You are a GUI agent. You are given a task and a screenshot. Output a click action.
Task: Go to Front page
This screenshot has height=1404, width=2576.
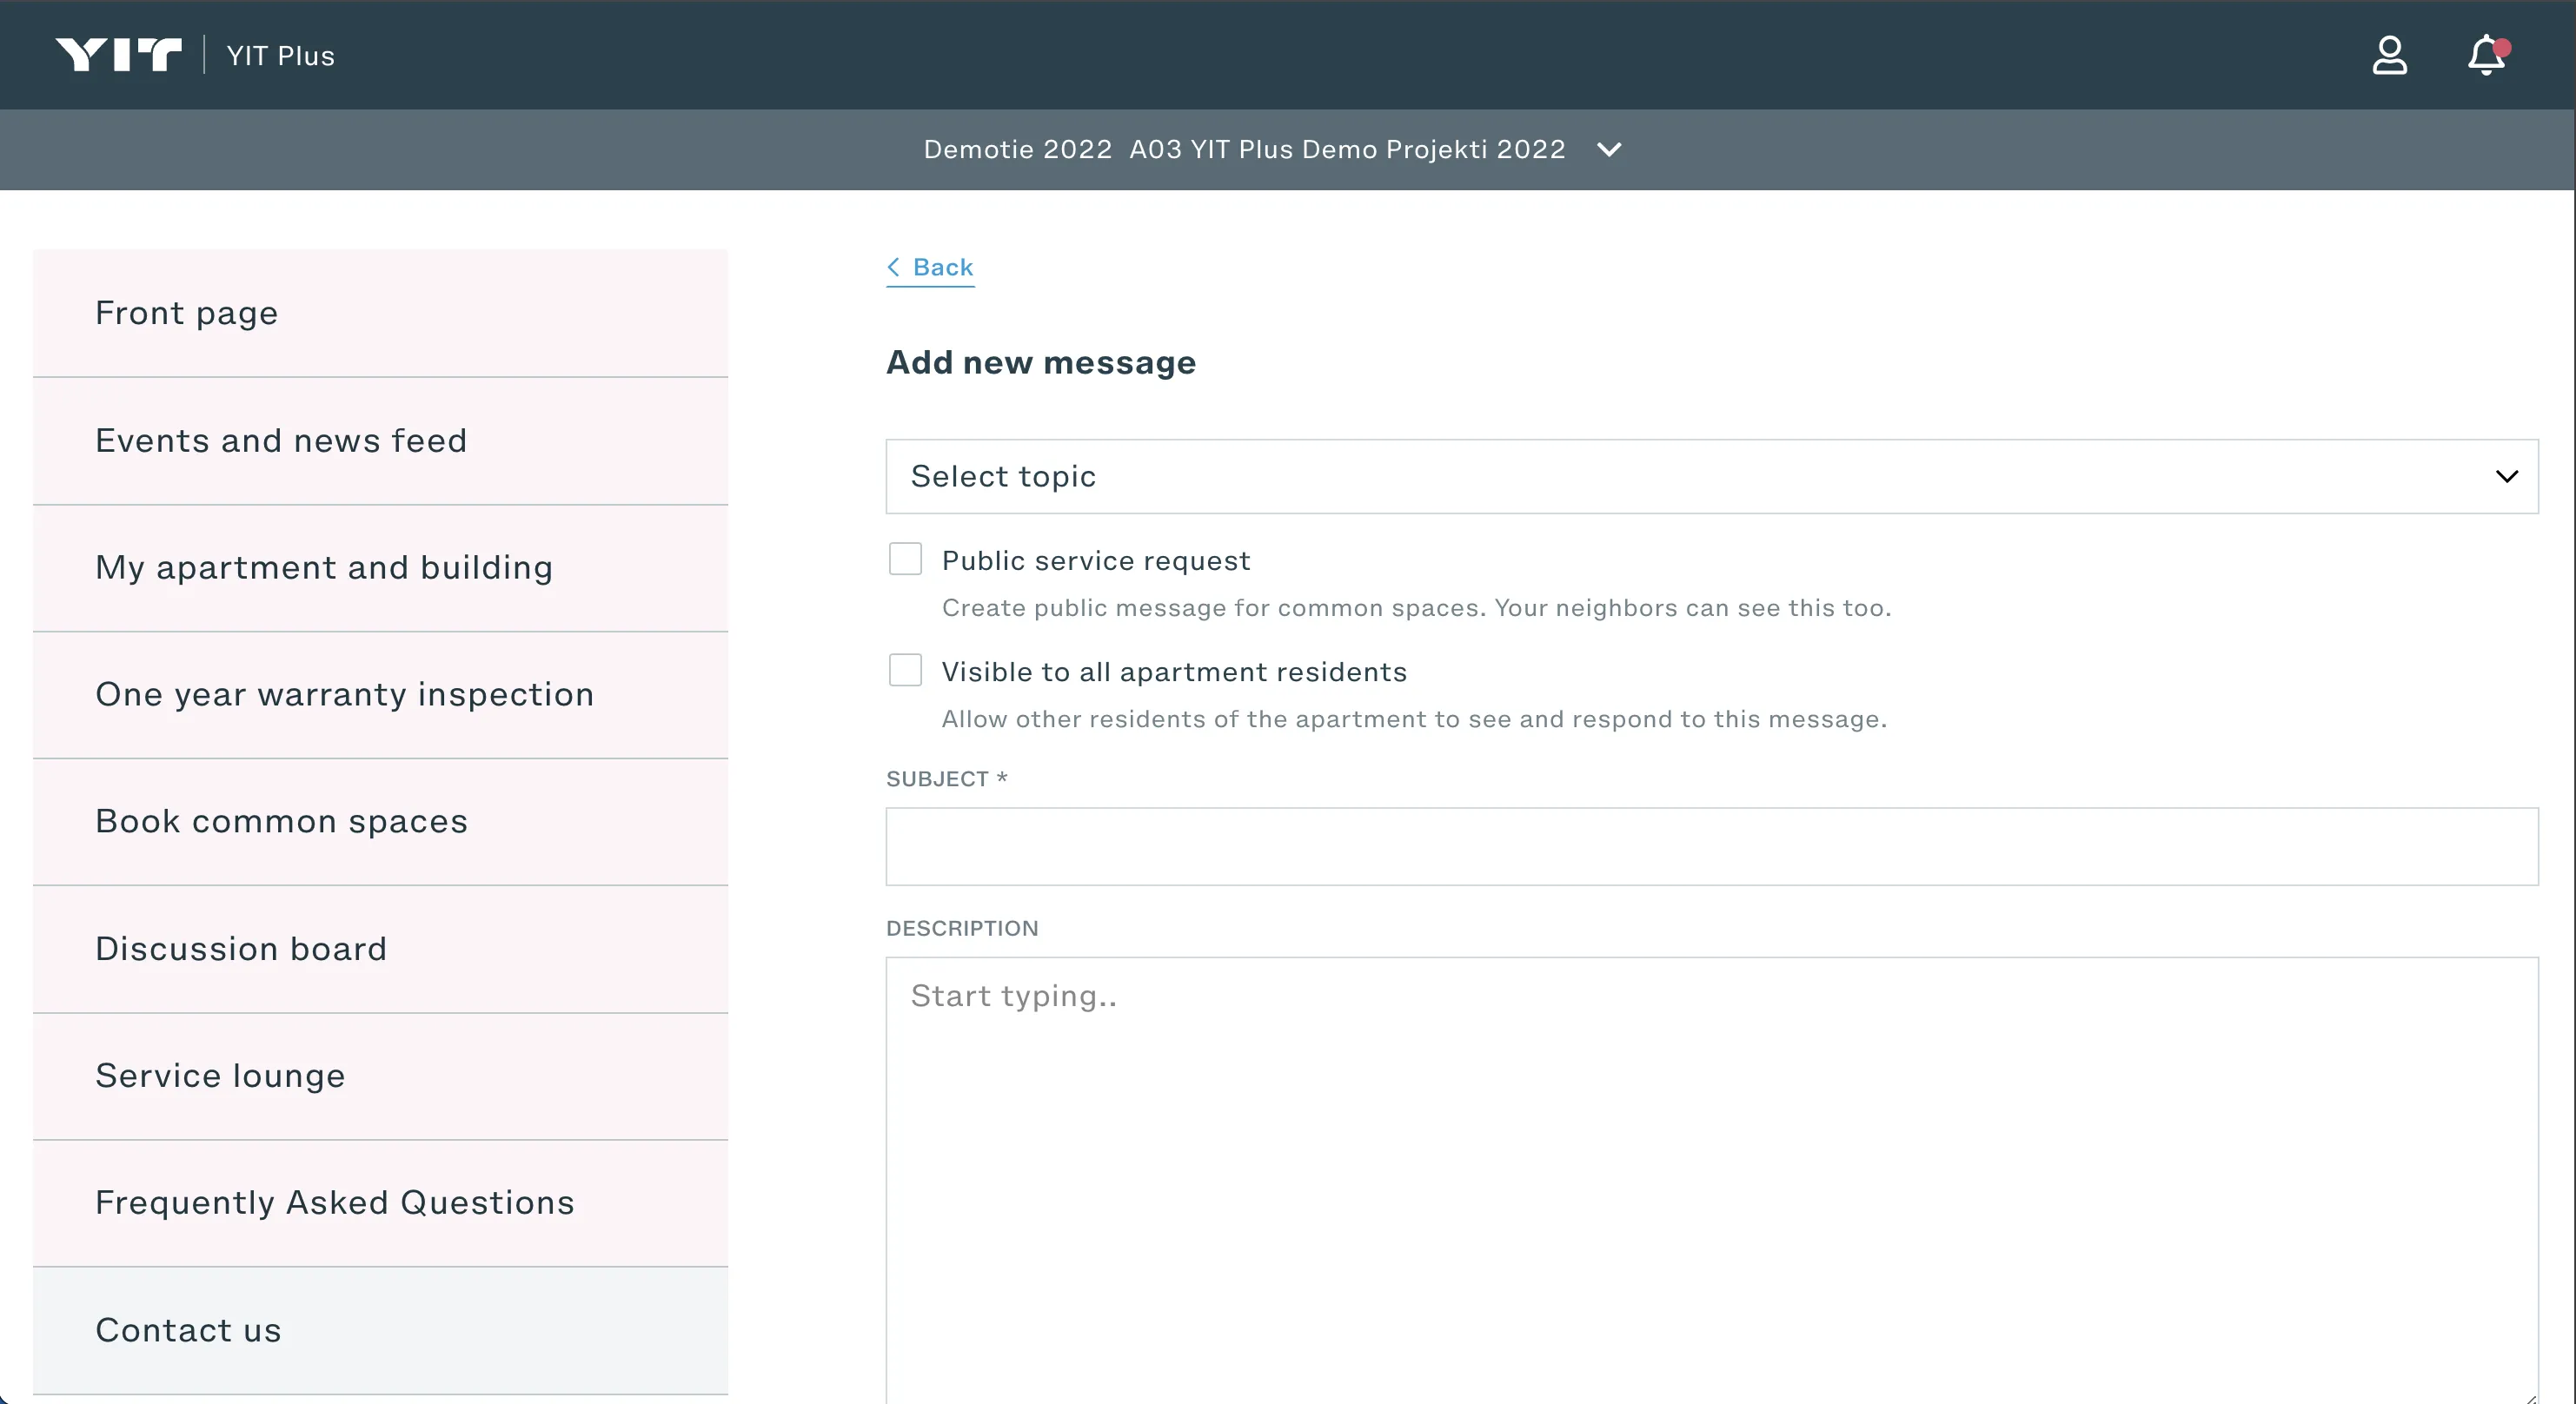[380, 313]
